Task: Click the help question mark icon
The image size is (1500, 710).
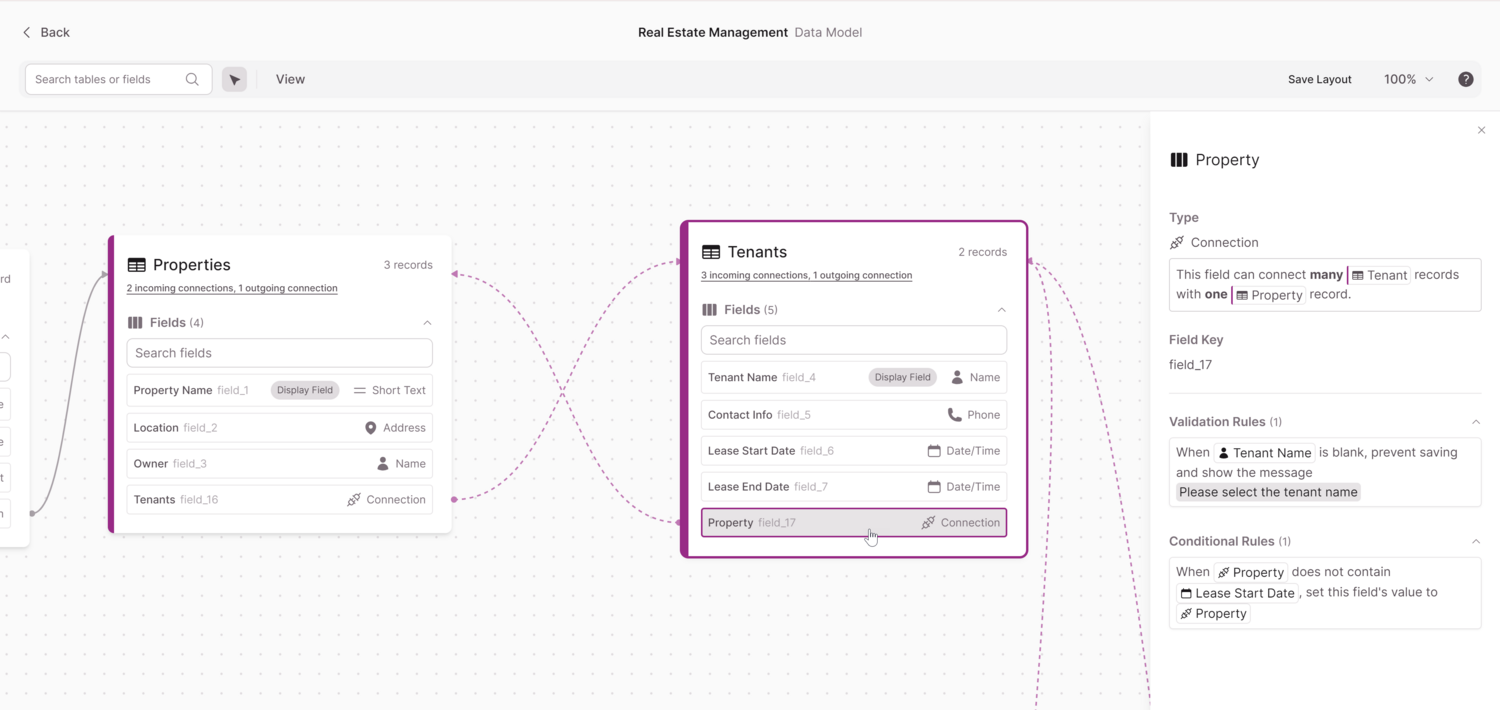Action: (1465, 79)
